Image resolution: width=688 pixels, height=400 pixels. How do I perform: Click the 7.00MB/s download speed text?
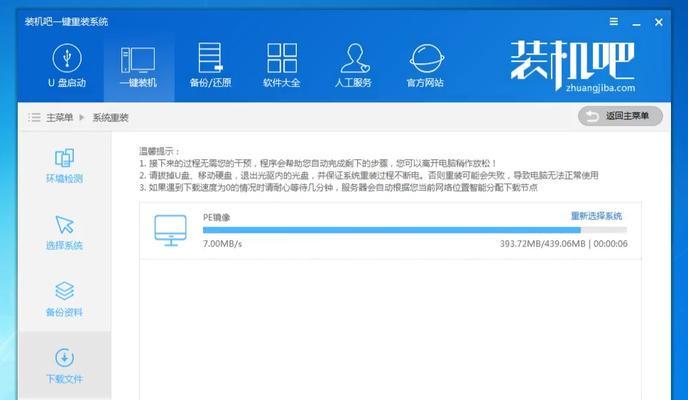(x=222, y=243)
